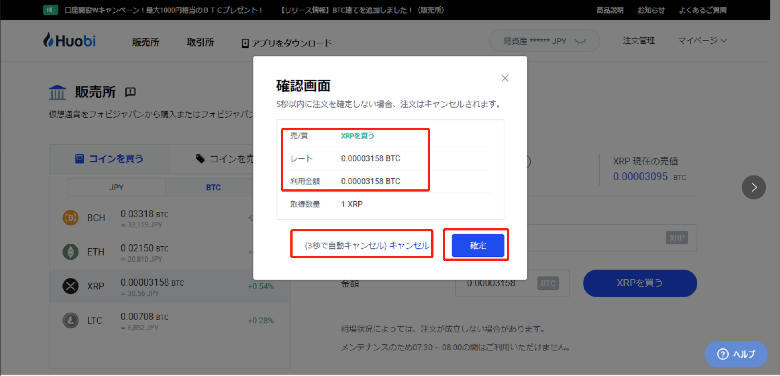Select the BCH coin icon
The height and width of the screenshot is (376, 780).
[x=71, y=218]
